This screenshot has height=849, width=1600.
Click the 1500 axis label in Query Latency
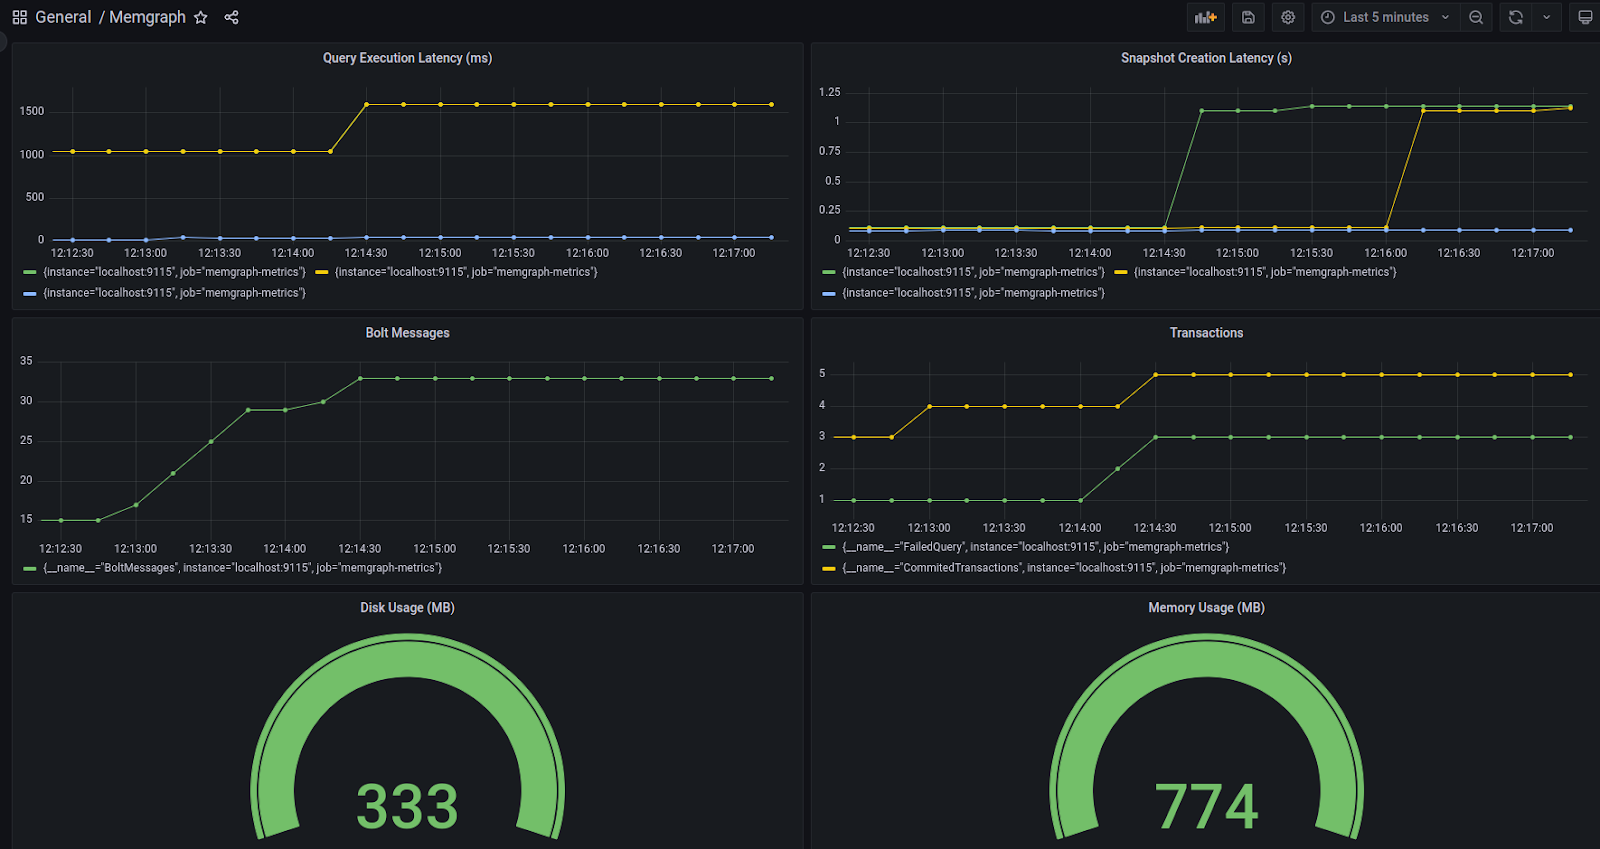click(x=32, y=111)
